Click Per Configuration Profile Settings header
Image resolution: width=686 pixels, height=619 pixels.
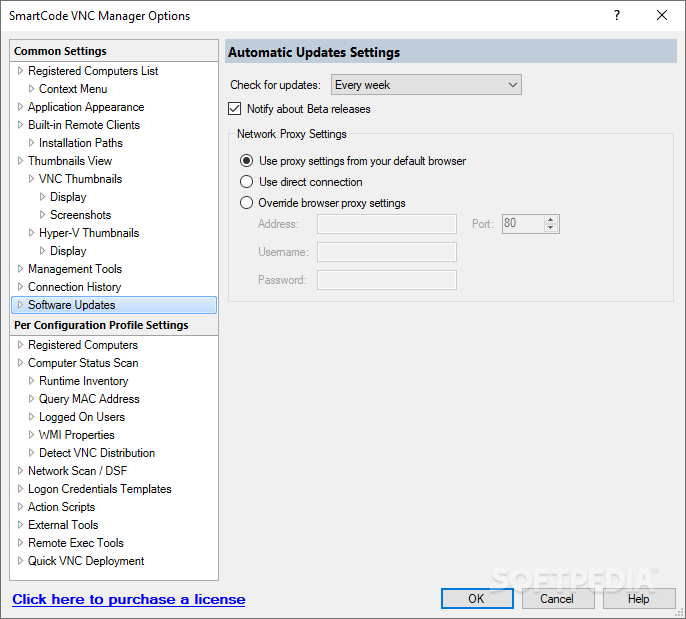[114, 325]
